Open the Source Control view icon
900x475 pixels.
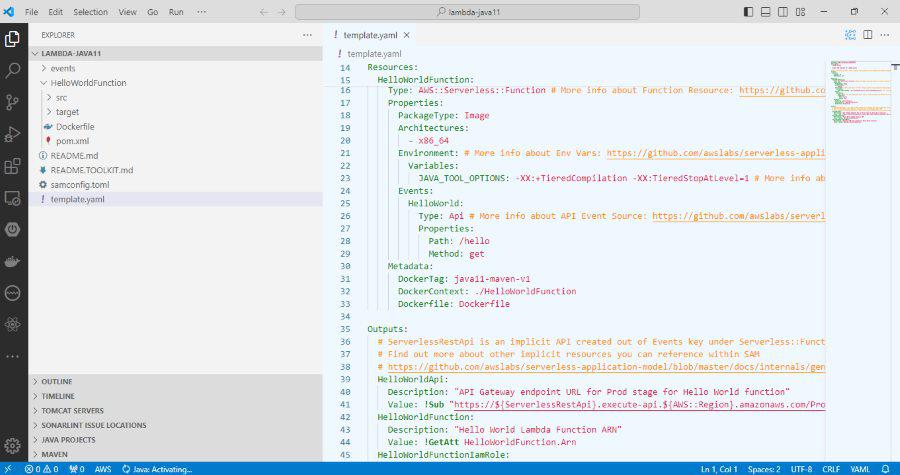tap(12, 102)
